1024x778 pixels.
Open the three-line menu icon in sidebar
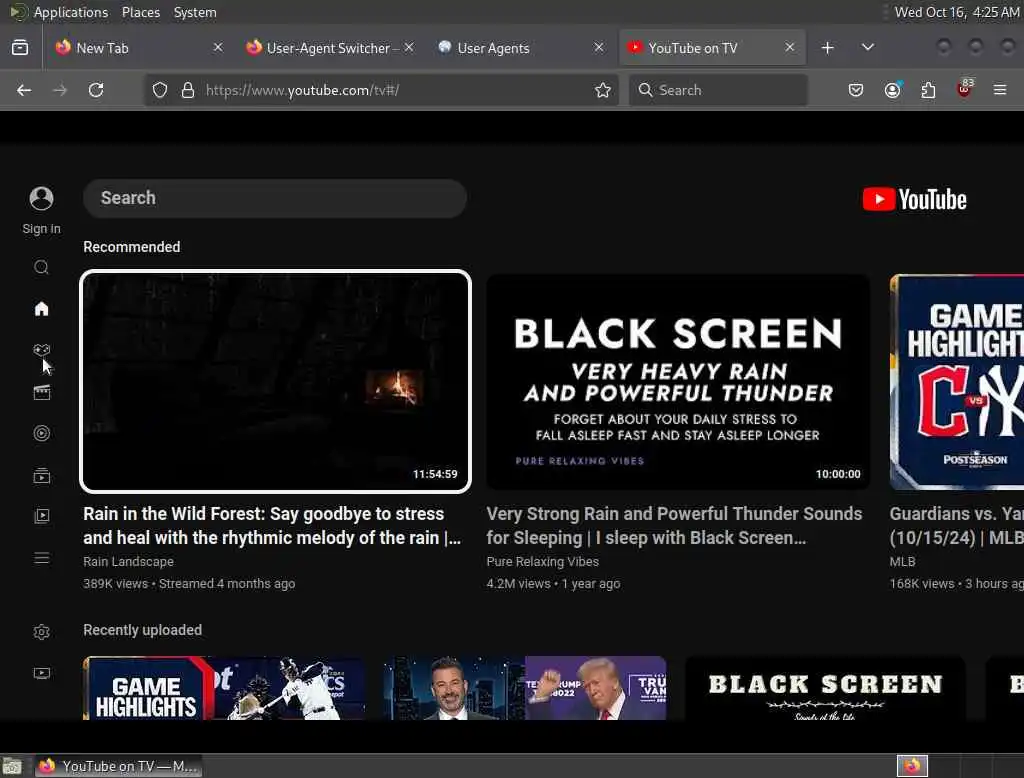coord(41,558)
